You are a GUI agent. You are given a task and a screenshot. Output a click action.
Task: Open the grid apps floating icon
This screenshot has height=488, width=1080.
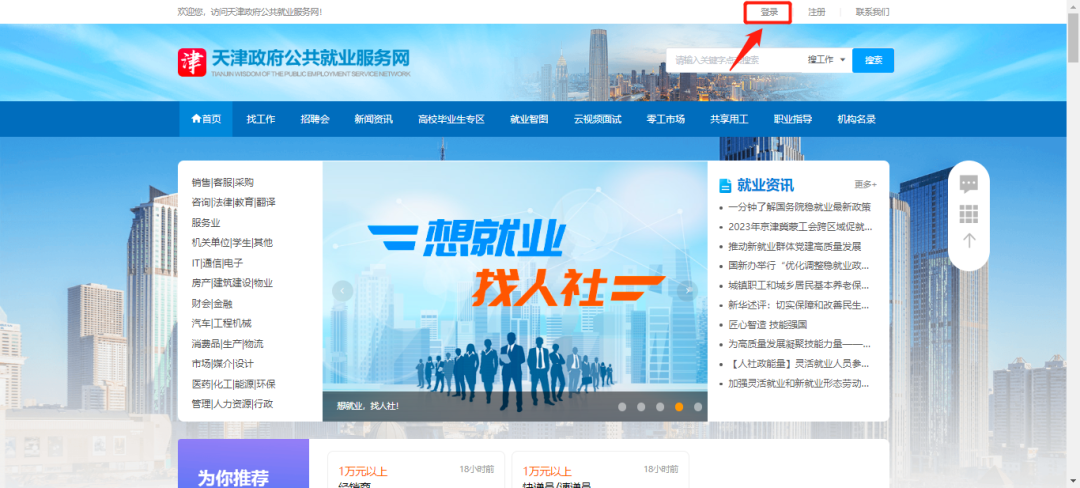(968, 214)
